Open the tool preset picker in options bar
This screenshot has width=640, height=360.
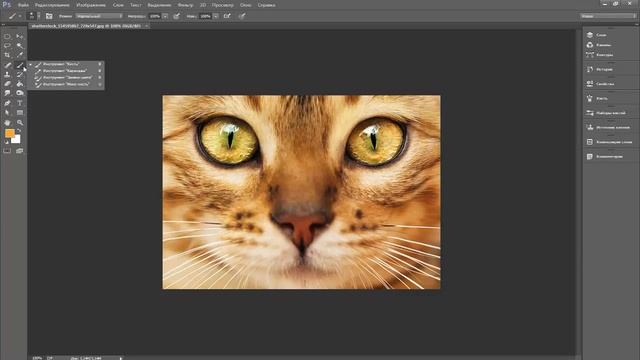click(x=14, y=16)
